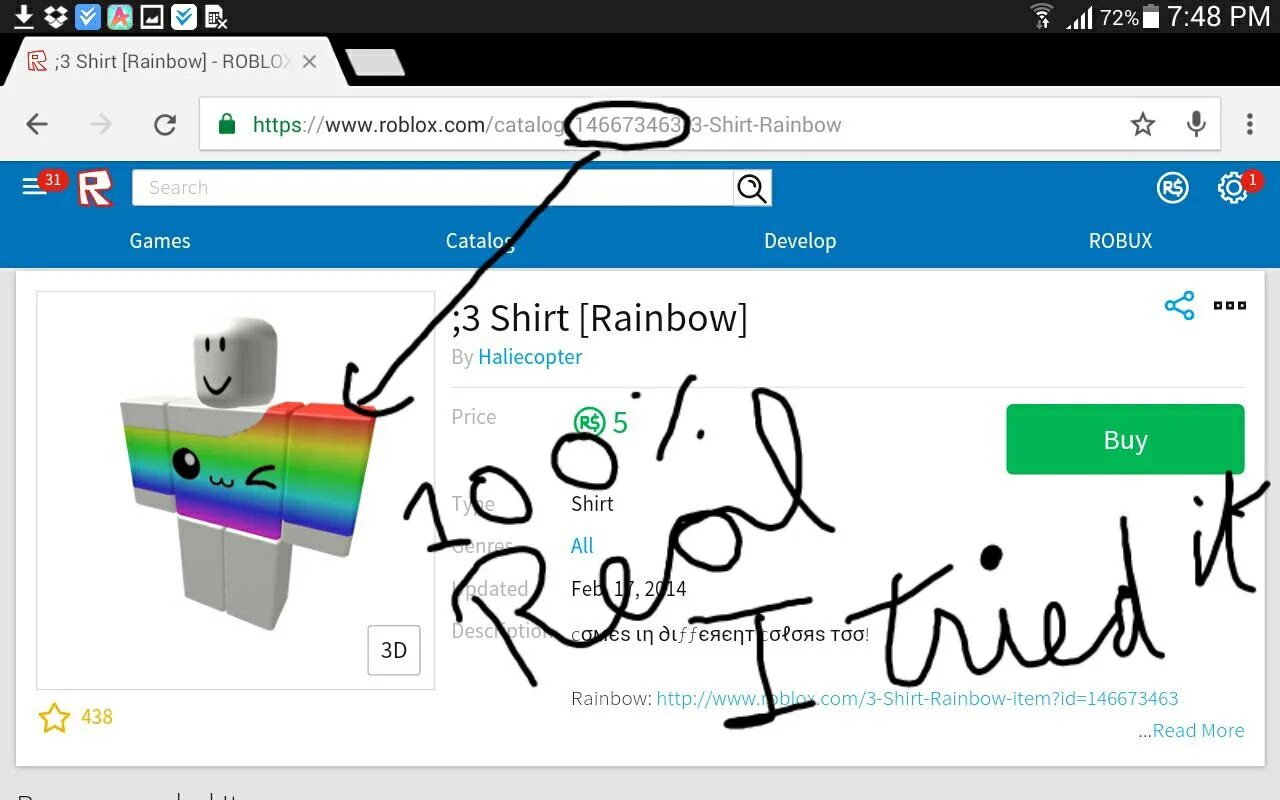
Task: Tap the 7:48 PM clock
Action: pyautogui.click(x=1218, y=17)
